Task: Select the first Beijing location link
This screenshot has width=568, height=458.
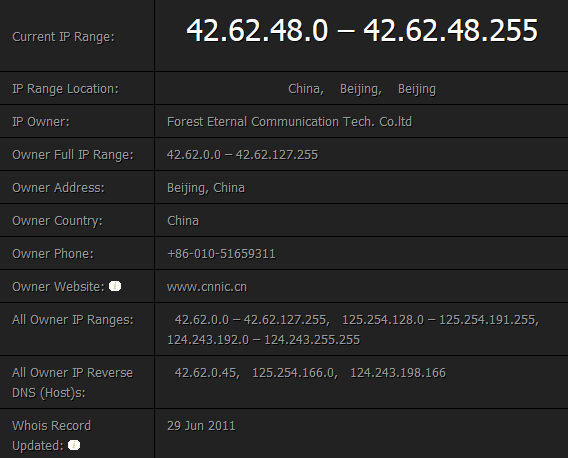Action: [x=361, y=89]
